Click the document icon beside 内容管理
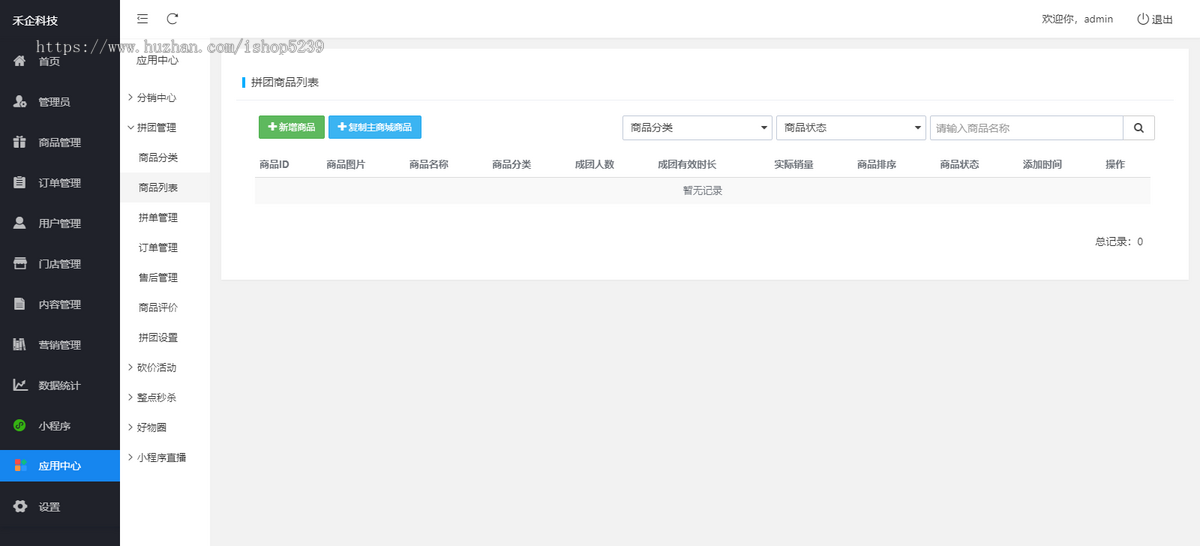Viewport: 1200px width, 546px height. tap(19, 304)
